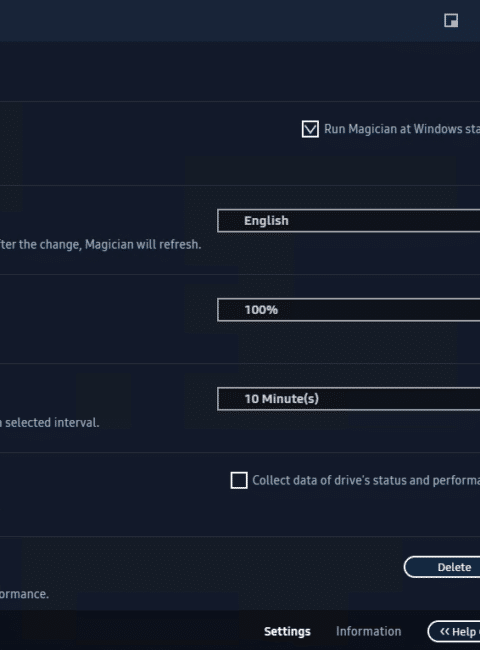Select the '10 Minute(s)' value text
This screenshot has height=650, width=480.
[281, 399]
